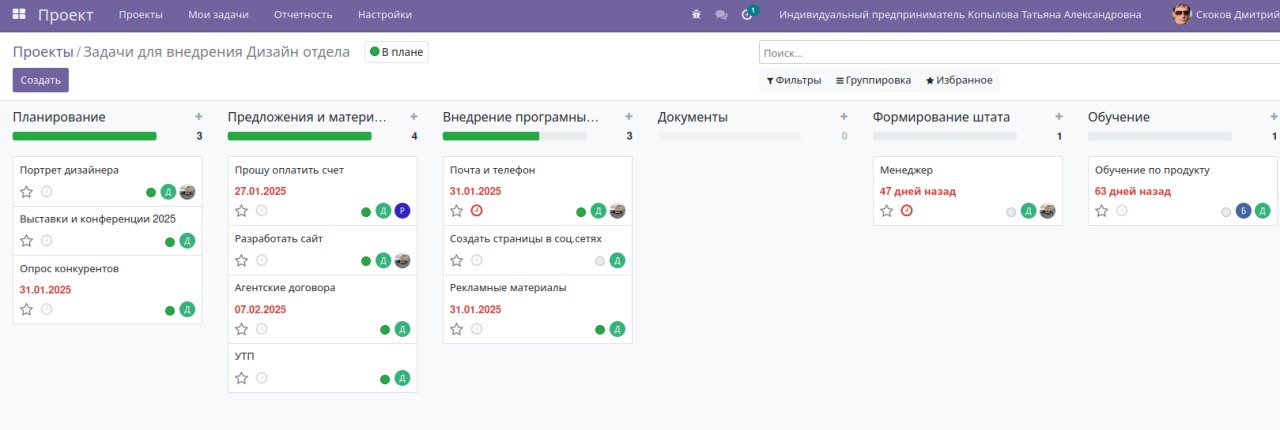This screenshot has height=430, width=1280.
Task: Click blue Б avatar on Обучение по продукту
Action: point(1243,211)
